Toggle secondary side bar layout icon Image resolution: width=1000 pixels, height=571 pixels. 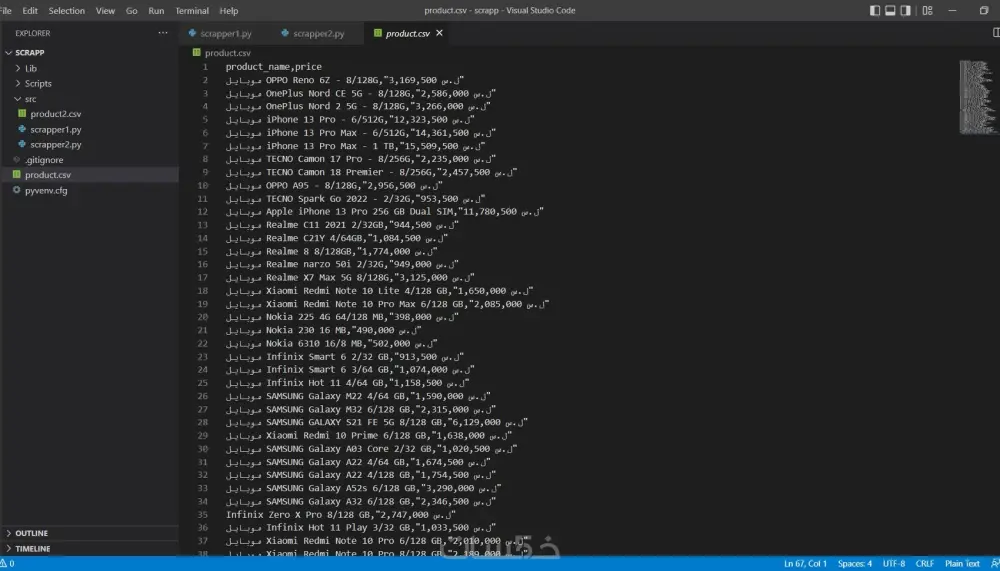[906, 11]
